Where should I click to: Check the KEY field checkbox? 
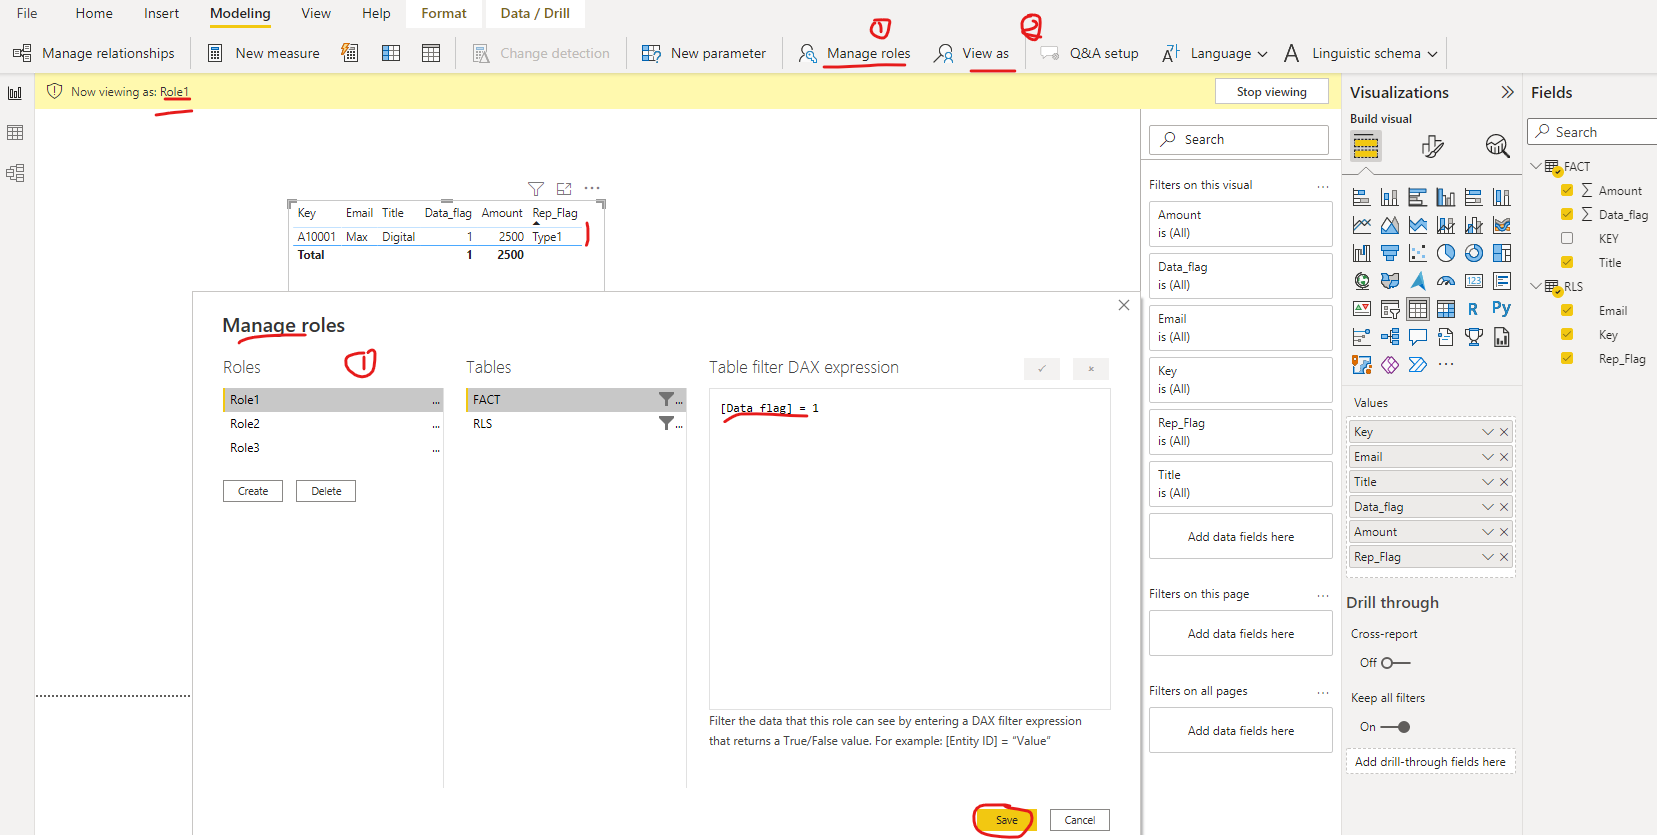[1567, 238]
